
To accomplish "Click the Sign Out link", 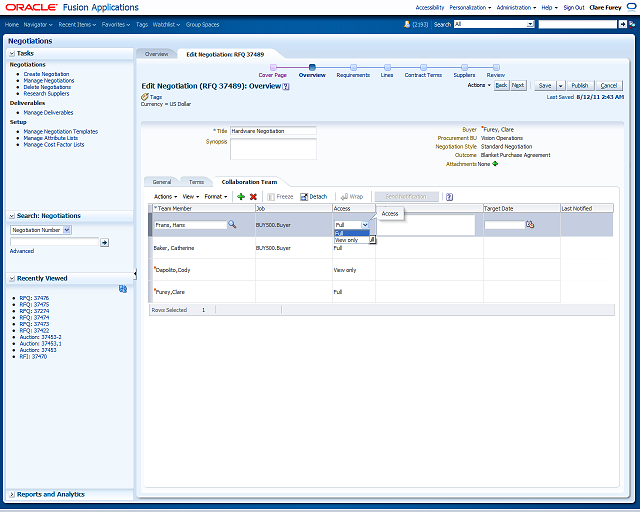I will point(574,7).
